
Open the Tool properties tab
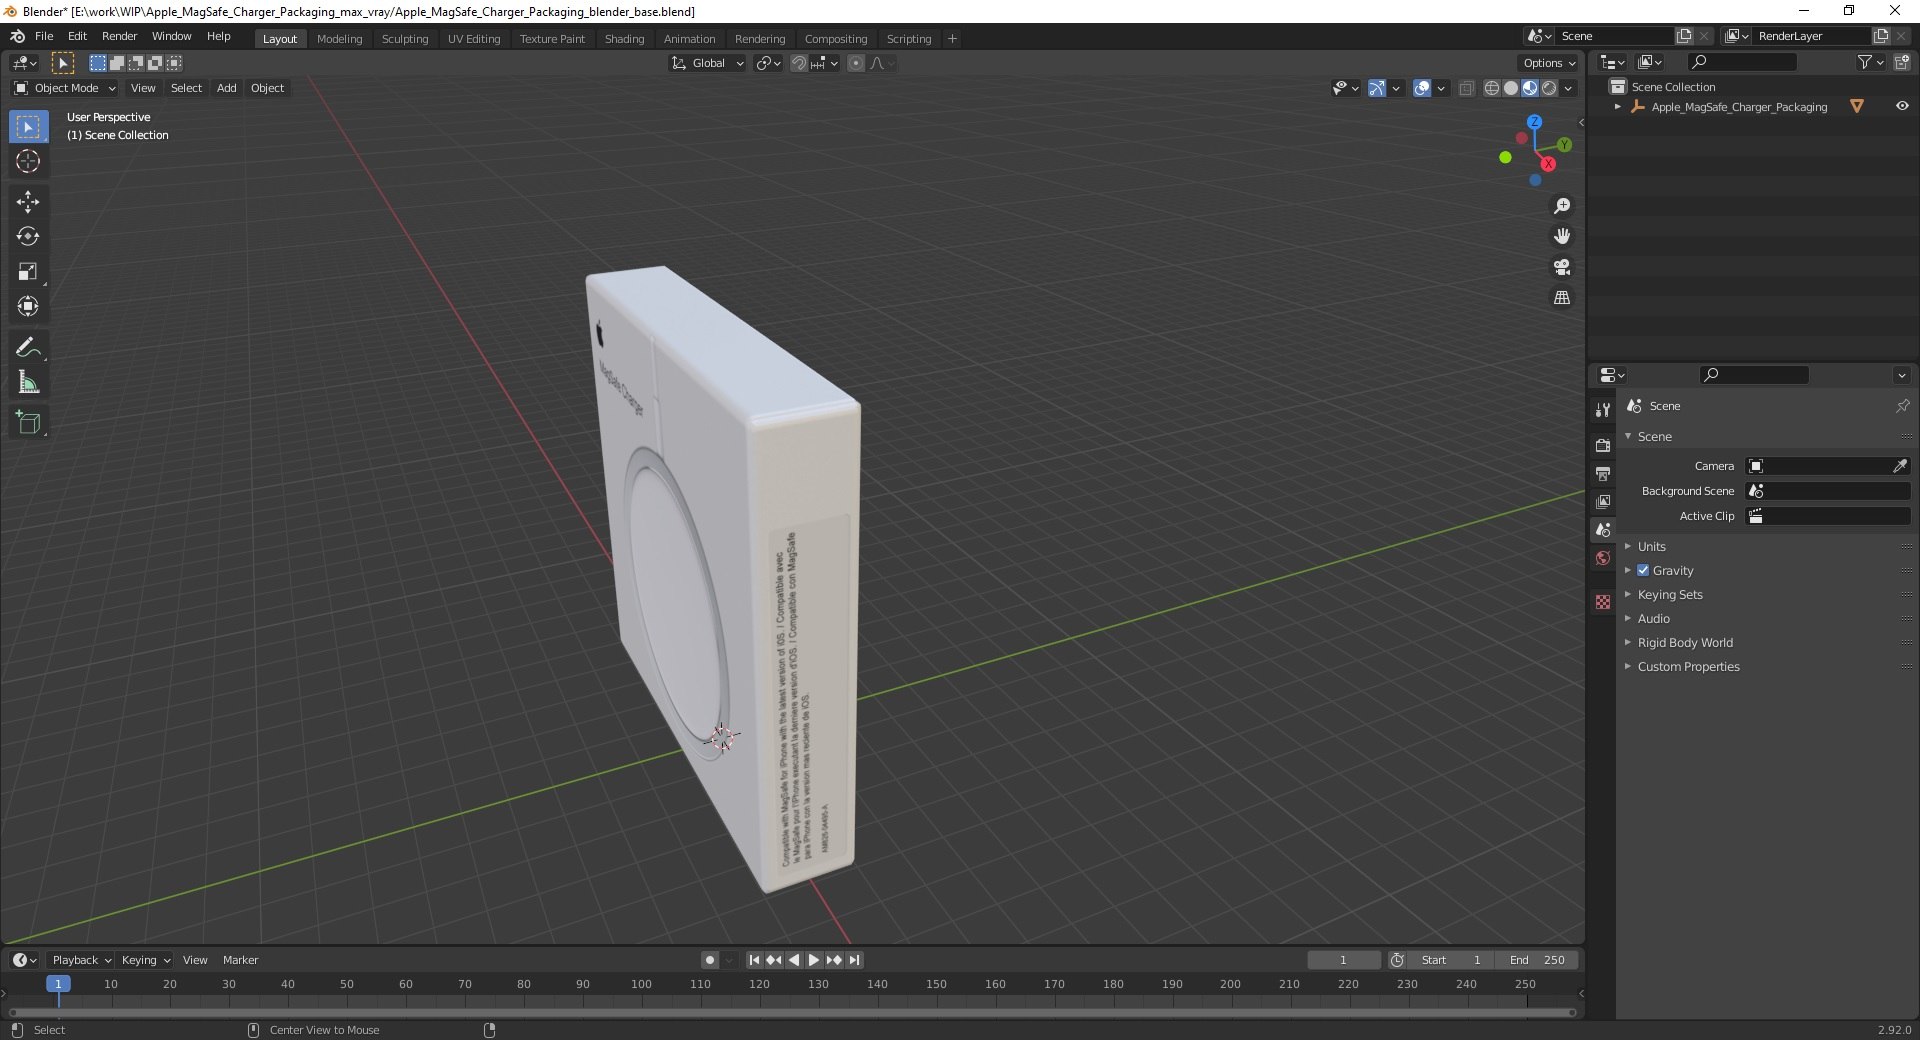(1603, 410)
